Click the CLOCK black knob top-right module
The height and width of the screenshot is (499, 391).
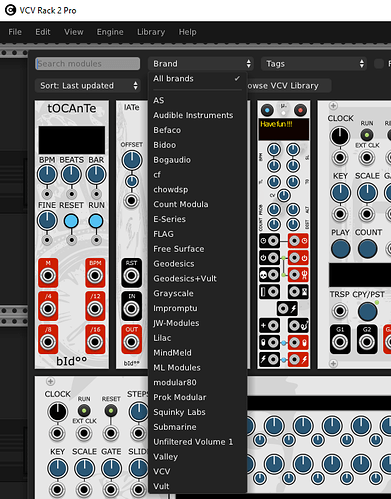click(340, 136)
